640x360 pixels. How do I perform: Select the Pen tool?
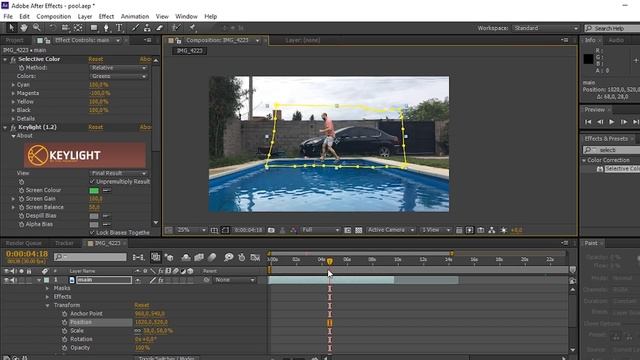(106, 28)
